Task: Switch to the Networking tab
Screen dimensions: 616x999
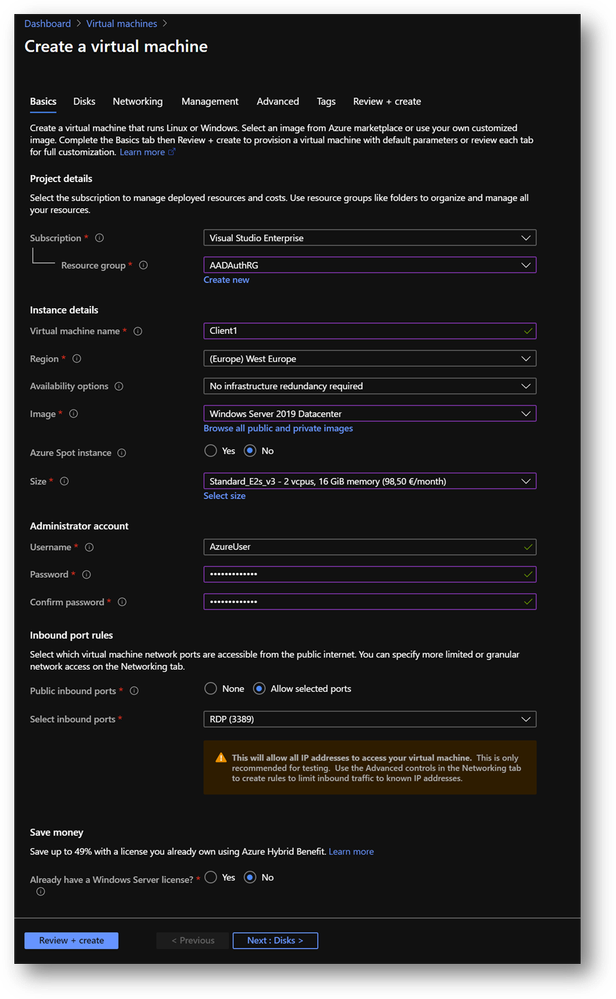Action: click(x=138, y=101)
